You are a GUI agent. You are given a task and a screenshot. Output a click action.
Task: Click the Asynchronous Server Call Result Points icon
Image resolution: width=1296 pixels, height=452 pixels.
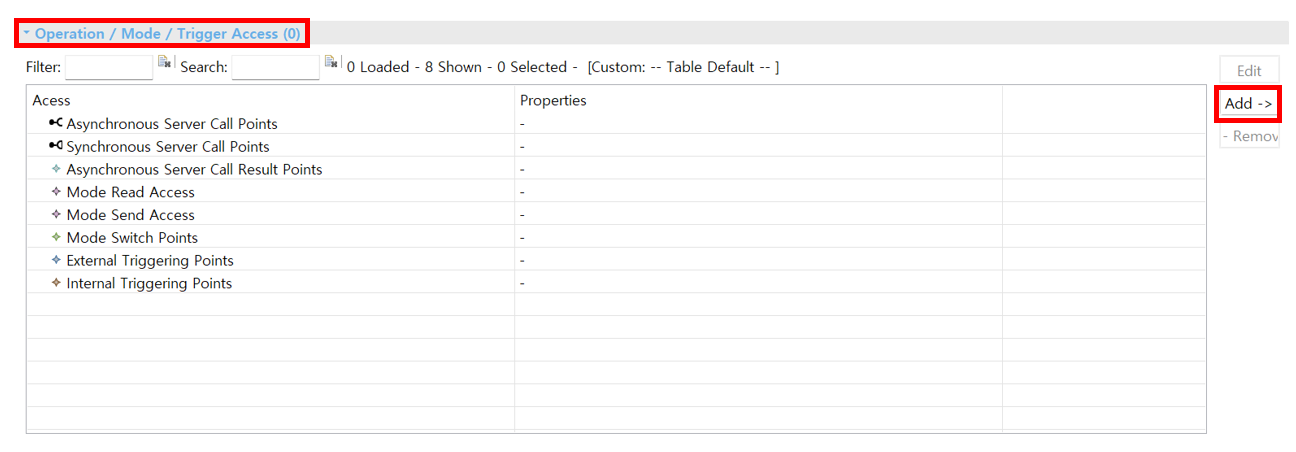pyautogui.click(x=56, y=169)
